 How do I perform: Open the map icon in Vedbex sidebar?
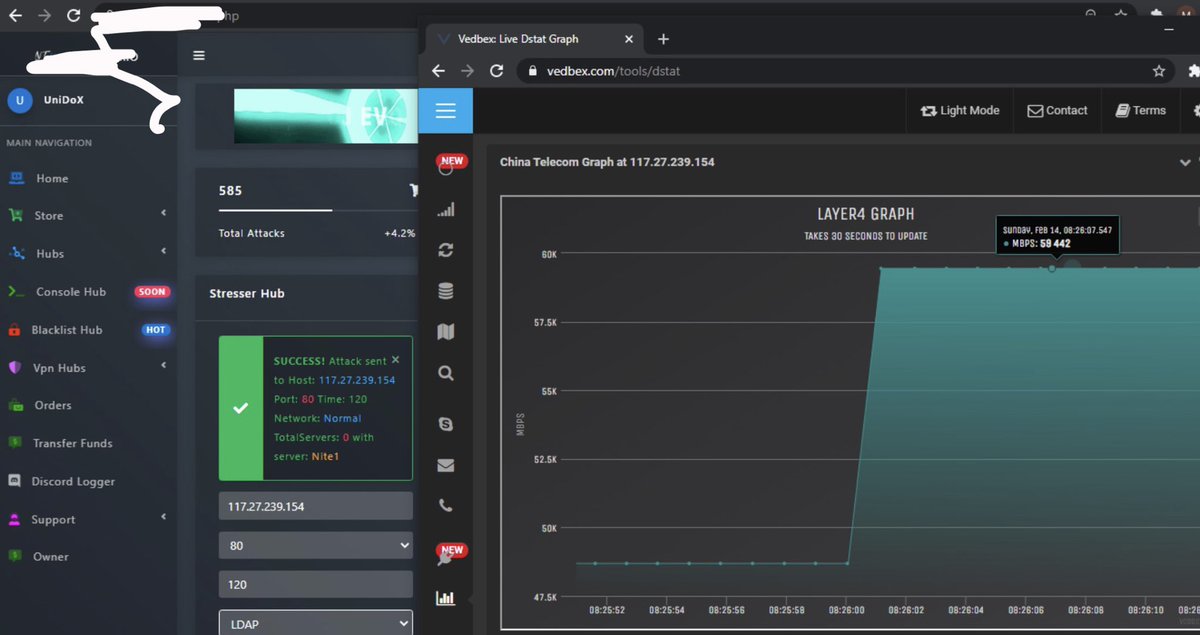tap(446, 332)
